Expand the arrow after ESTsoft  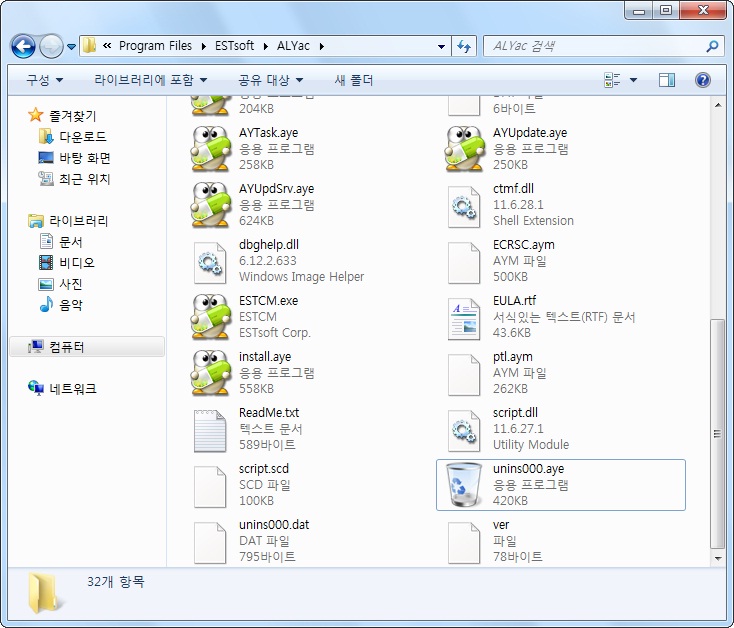[x=265, y=46]
